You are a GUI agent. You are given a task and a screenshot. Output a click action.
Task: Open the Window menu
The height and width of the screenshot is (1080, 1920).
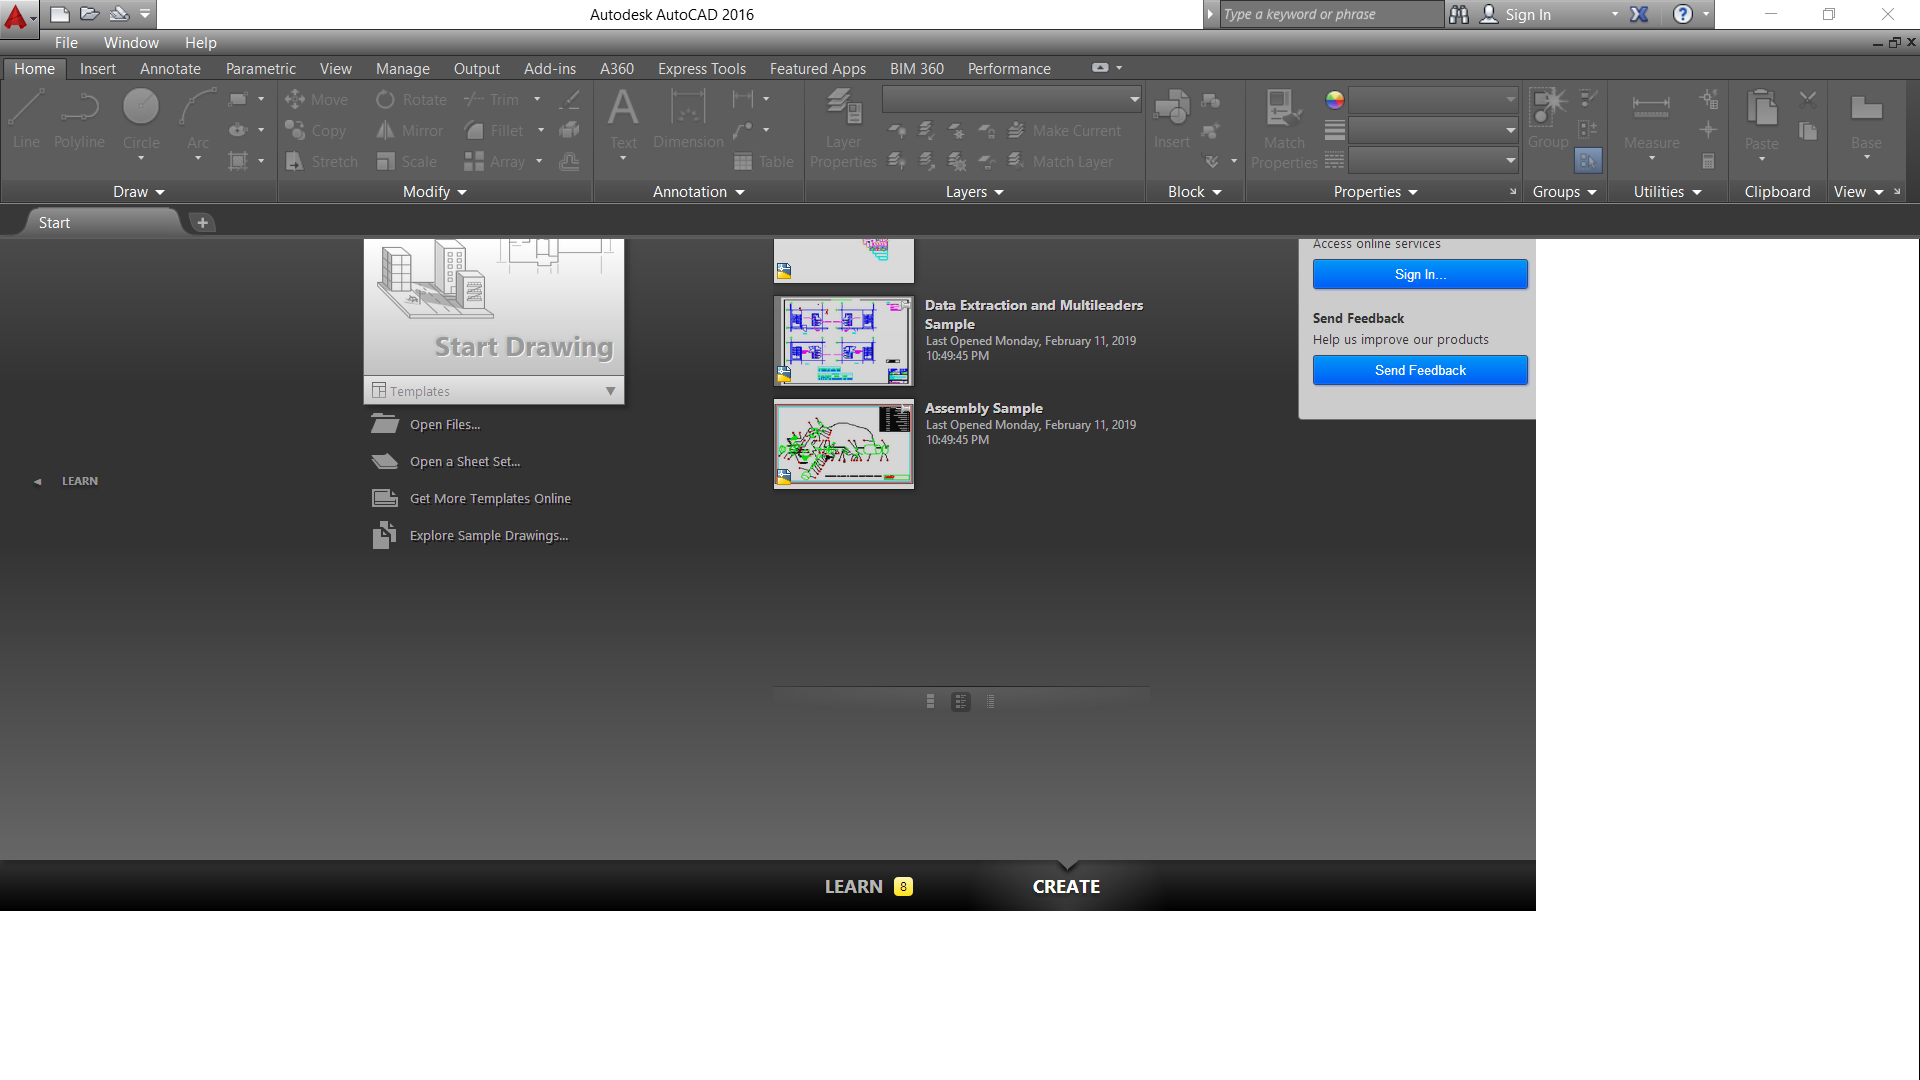pos(130,43)
